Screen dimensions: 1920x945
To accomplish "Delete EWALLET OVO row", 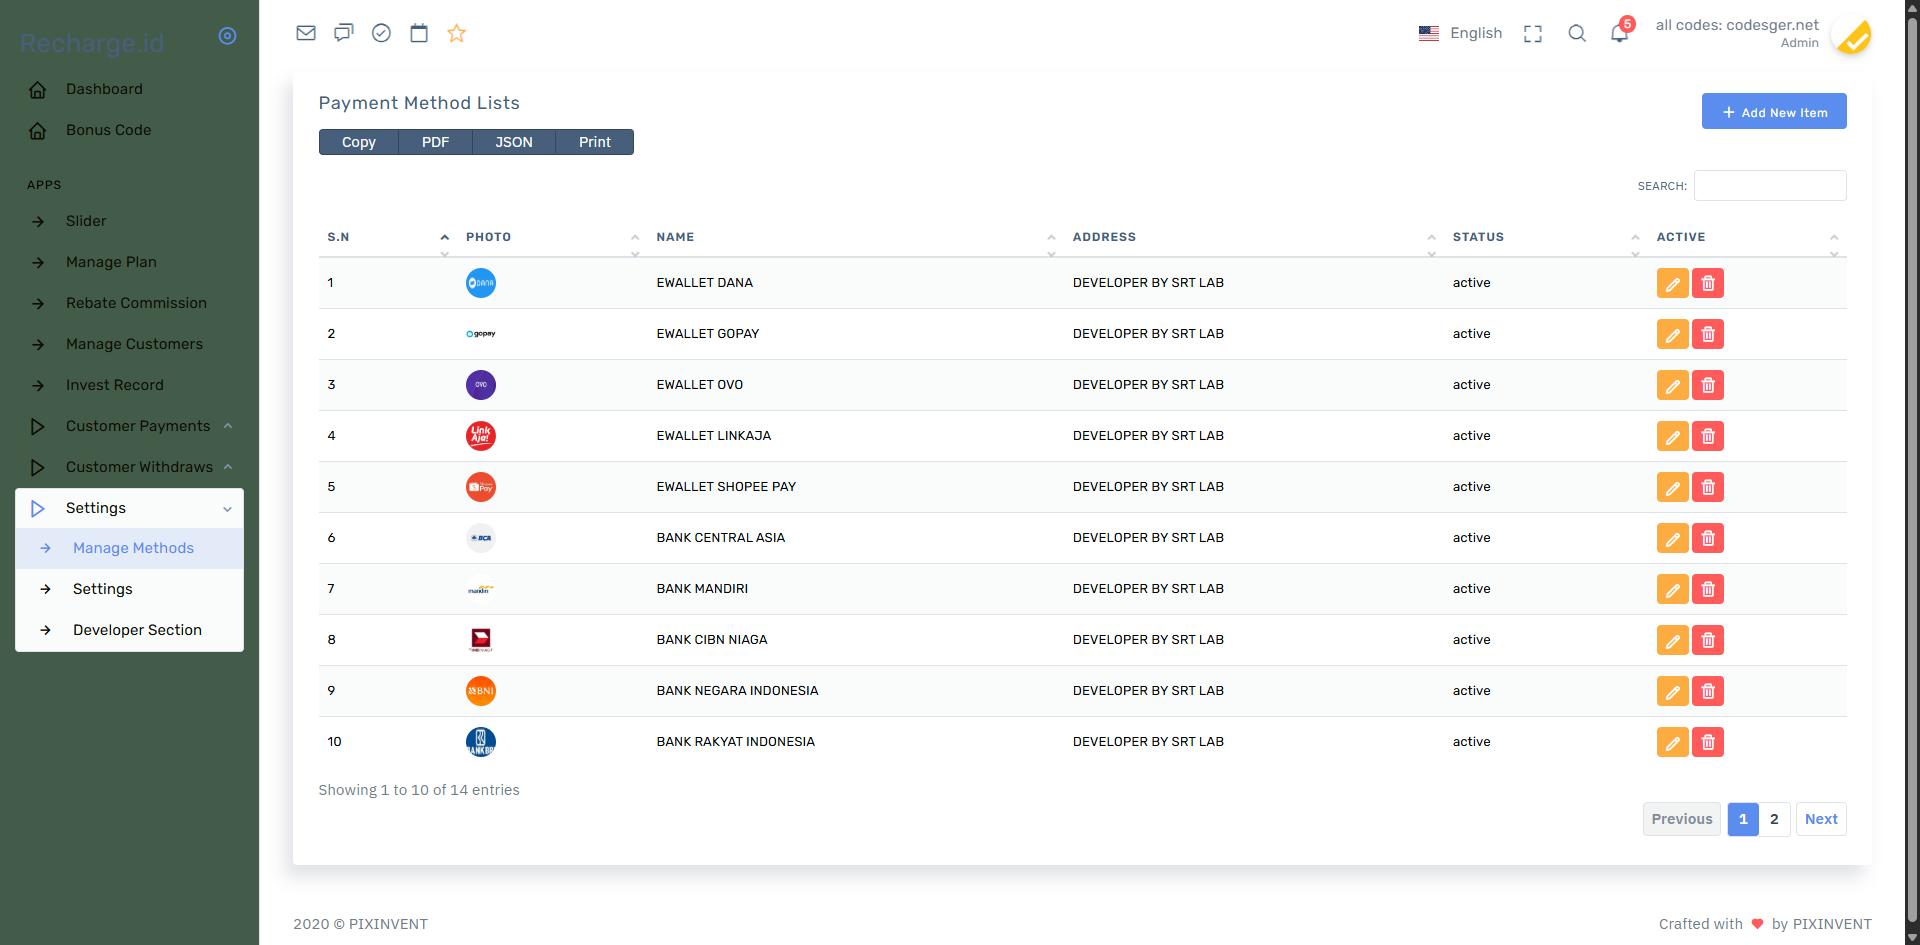I will (1708, 385).
